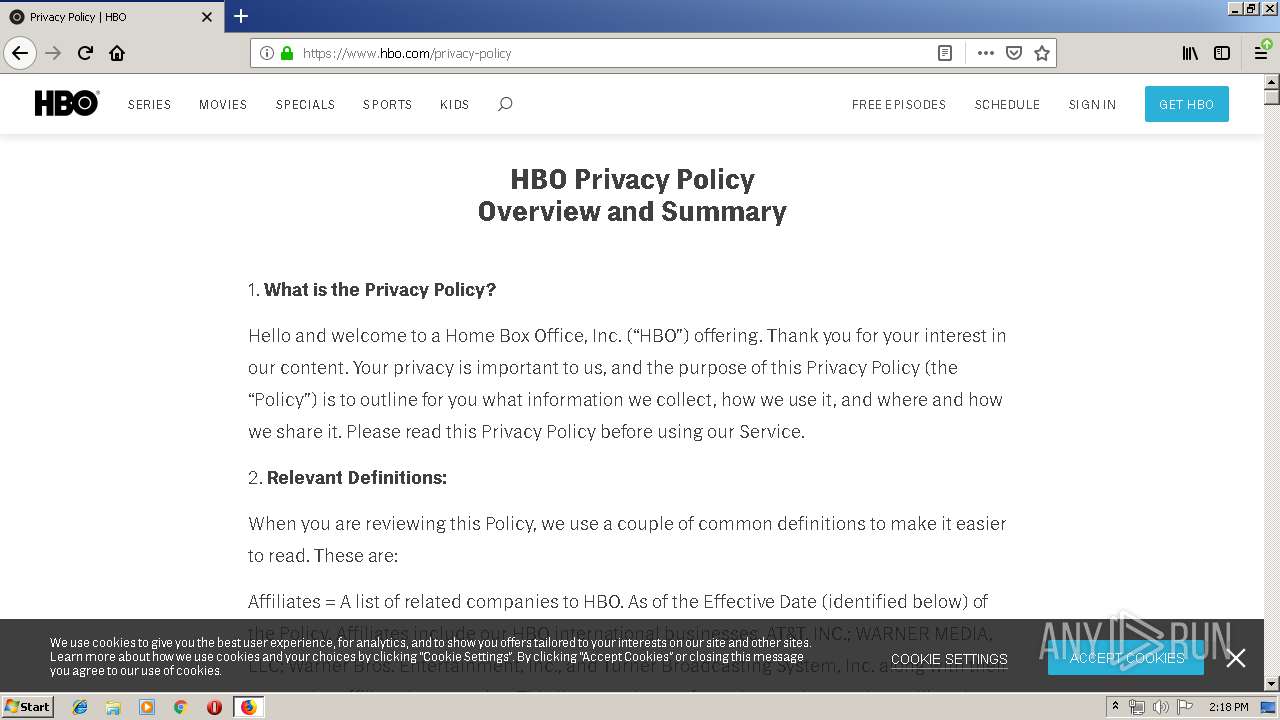The height and width of the screenshot is (720, 1280).
Task: Open Specials in the HBO navigation
Action: tap(305, 104)
